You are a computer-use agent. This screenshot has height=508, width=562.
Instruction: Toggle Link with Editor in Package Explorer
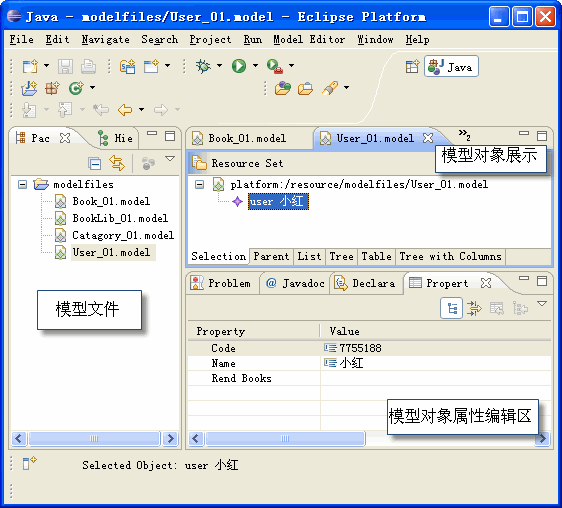[x=117, y=163]
